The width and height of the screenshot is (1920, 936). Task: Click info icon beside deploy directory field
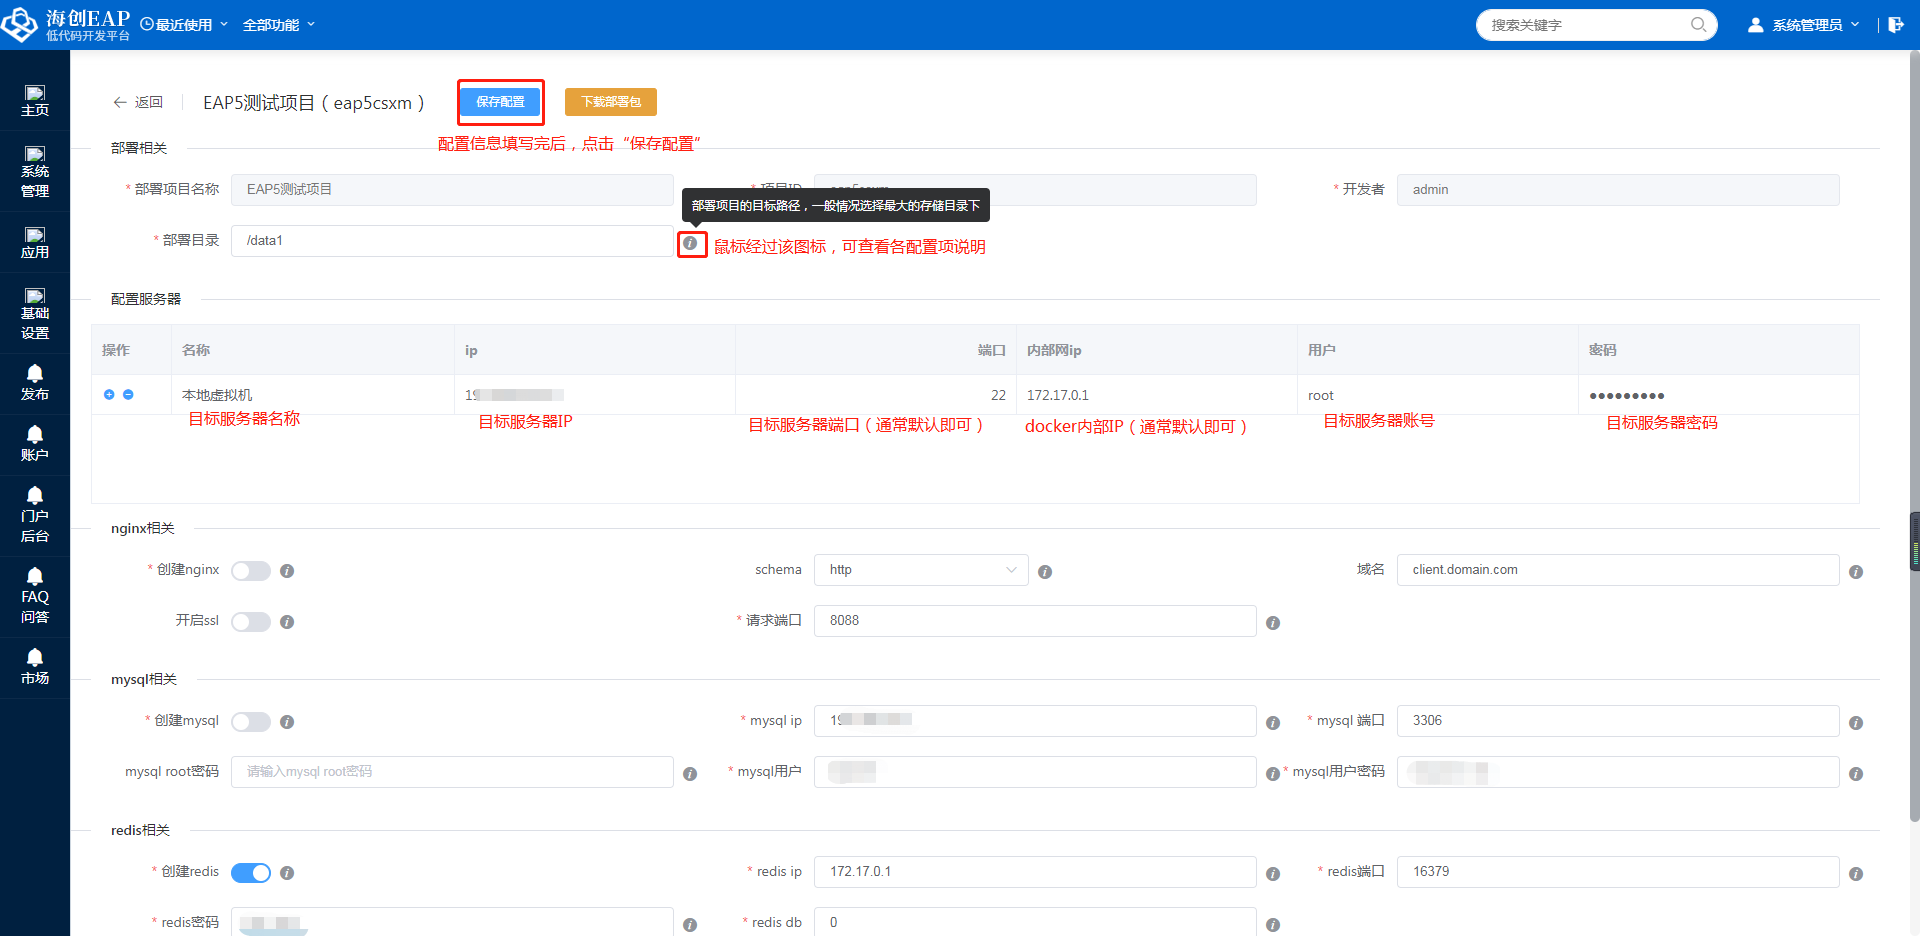point(690,243)
